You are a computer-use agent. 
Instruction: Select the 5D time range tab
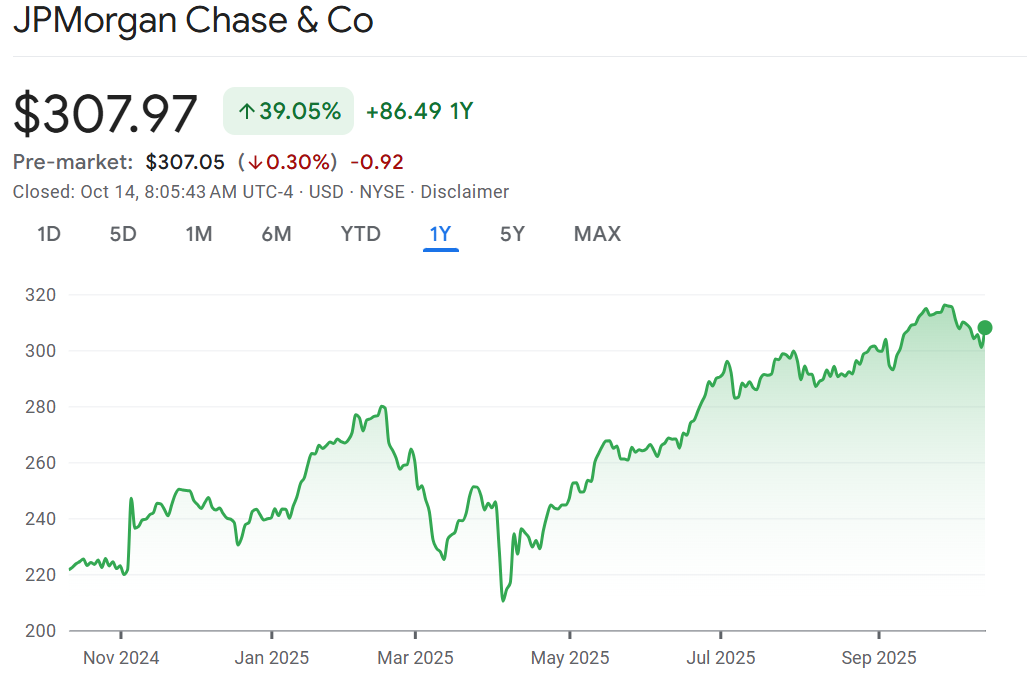point(122,234)
